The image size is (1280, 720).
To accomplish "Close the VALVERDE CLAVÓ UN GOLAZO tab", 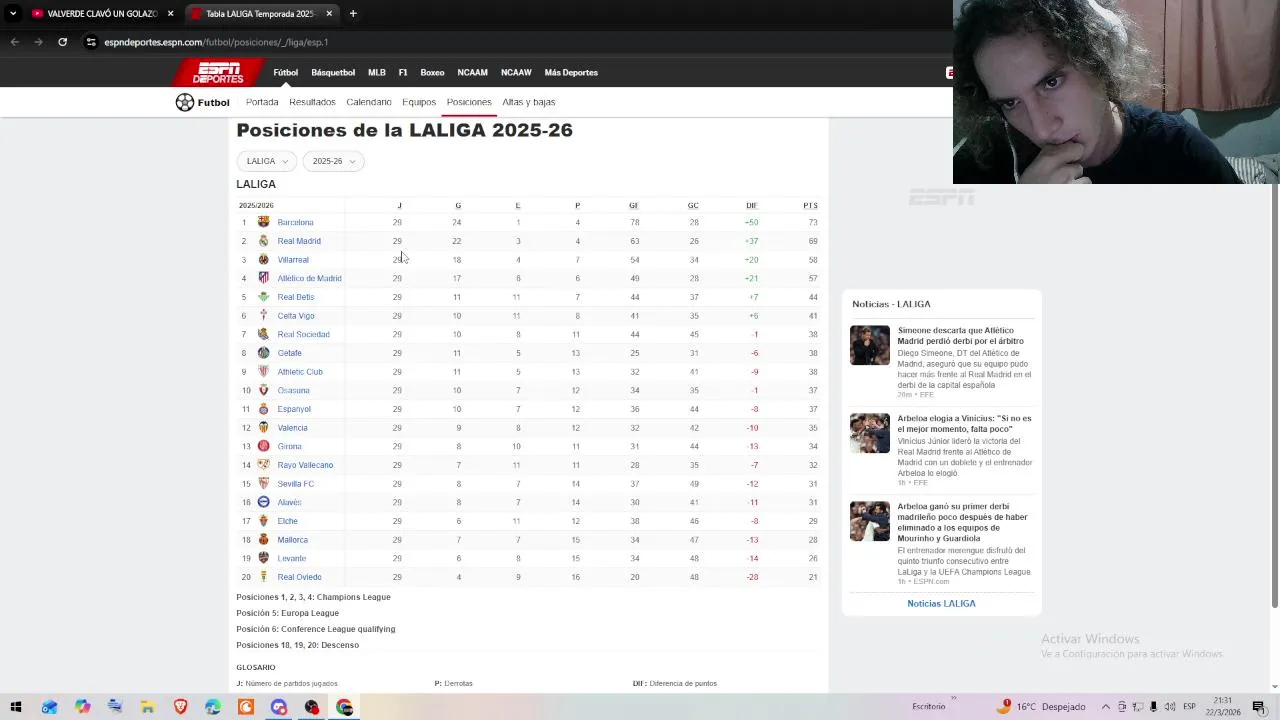I will tap(171, 14).
